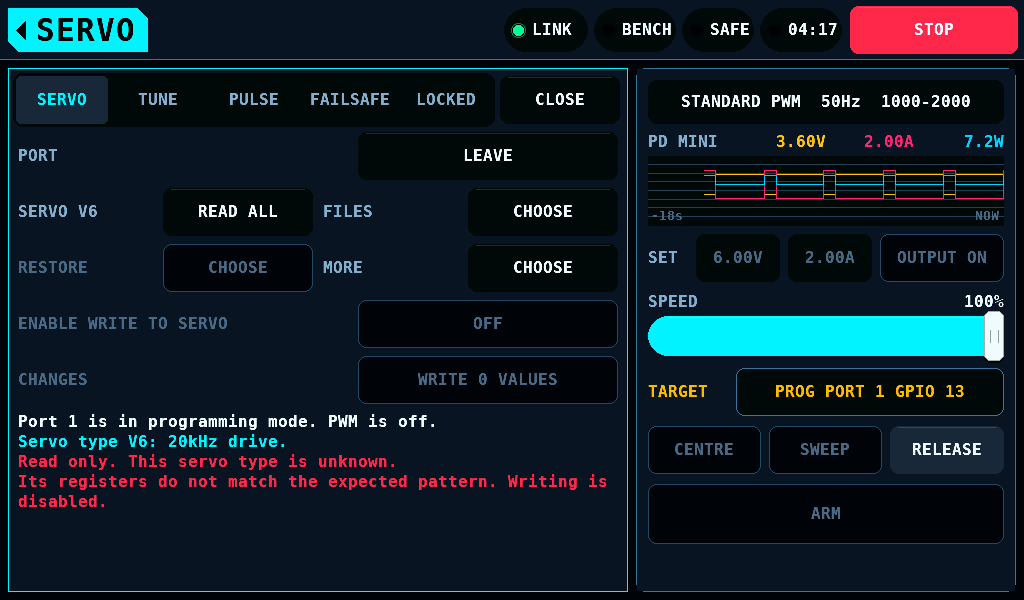Click WRITE 0 VALUES button
Image resolution: width=1024 pixels, height=600 pixels.
point(488,380)
